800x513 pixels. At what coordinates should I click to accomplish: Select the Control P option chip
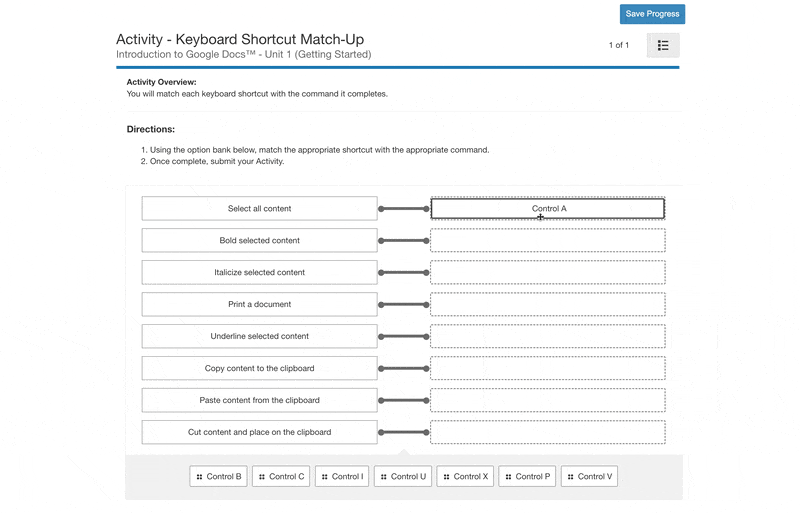528,476
